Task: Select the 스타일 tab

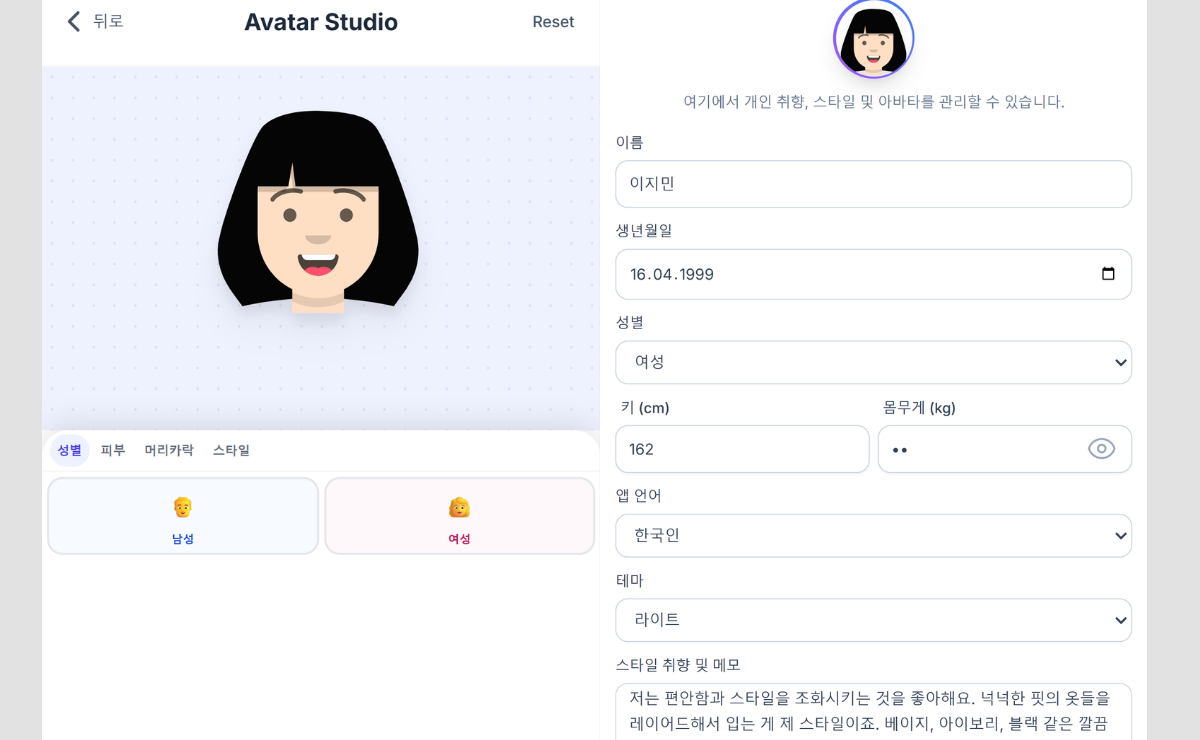Action: 231,450
